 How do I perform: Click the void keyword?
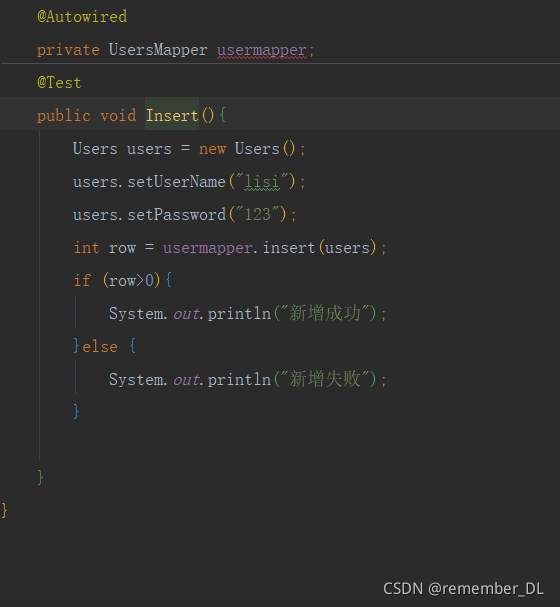pos(118,116)
